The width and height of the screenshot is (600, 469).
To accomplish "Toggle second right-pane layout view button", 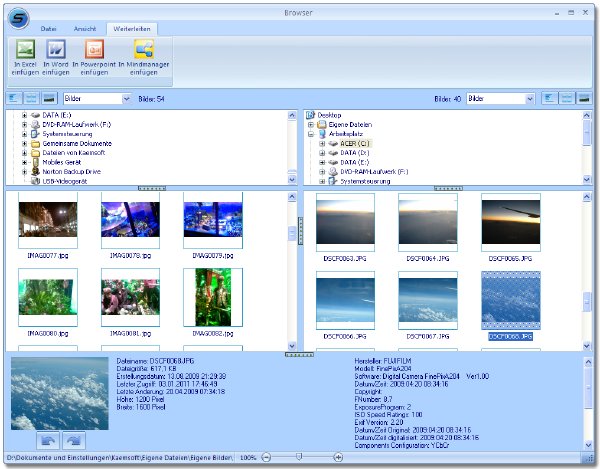I will [567, 98].
